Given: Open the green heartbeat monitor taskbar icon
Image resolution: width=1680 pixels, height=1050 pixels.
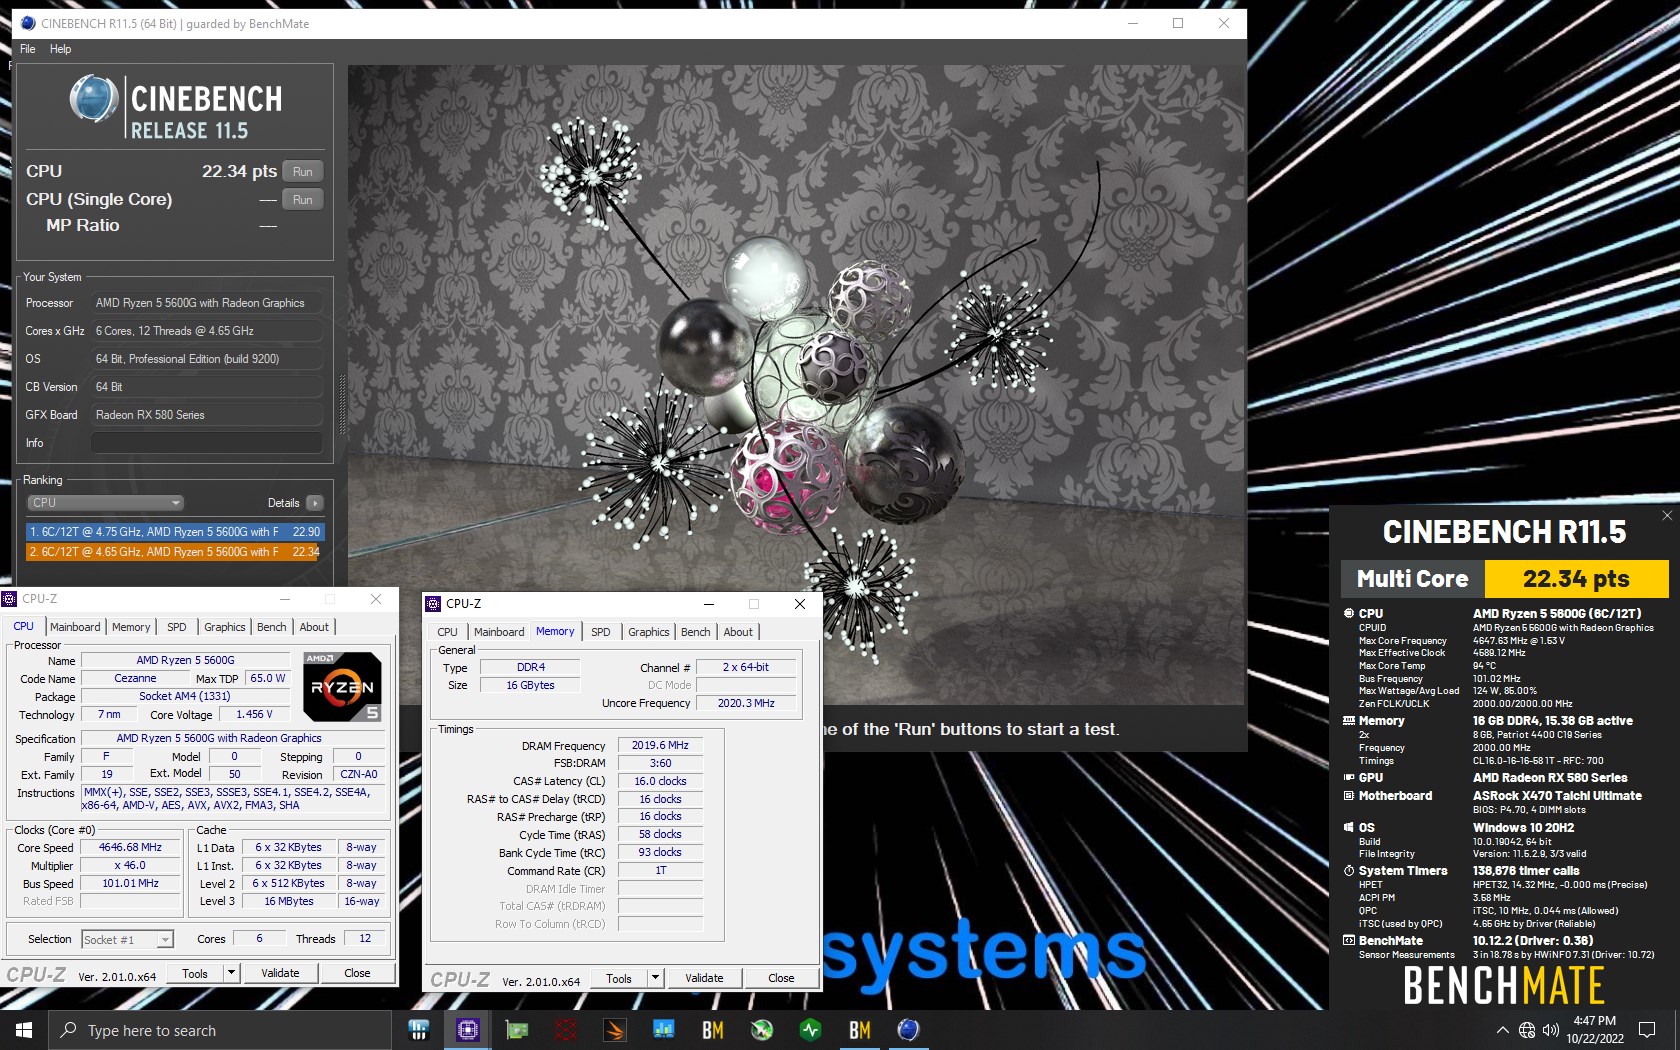Looking at the screenshot, I should [810, 1030].
